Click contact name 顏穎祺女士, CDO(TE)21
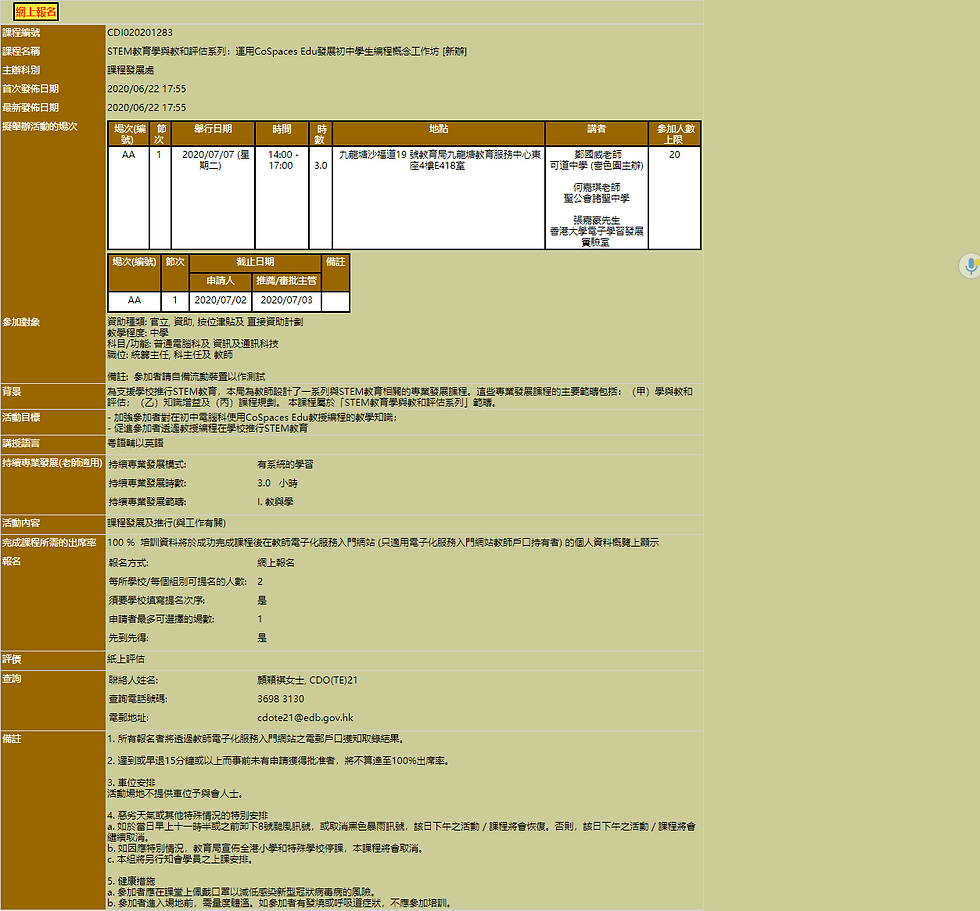This screenshot has height=911, width=980. point(308,680)
